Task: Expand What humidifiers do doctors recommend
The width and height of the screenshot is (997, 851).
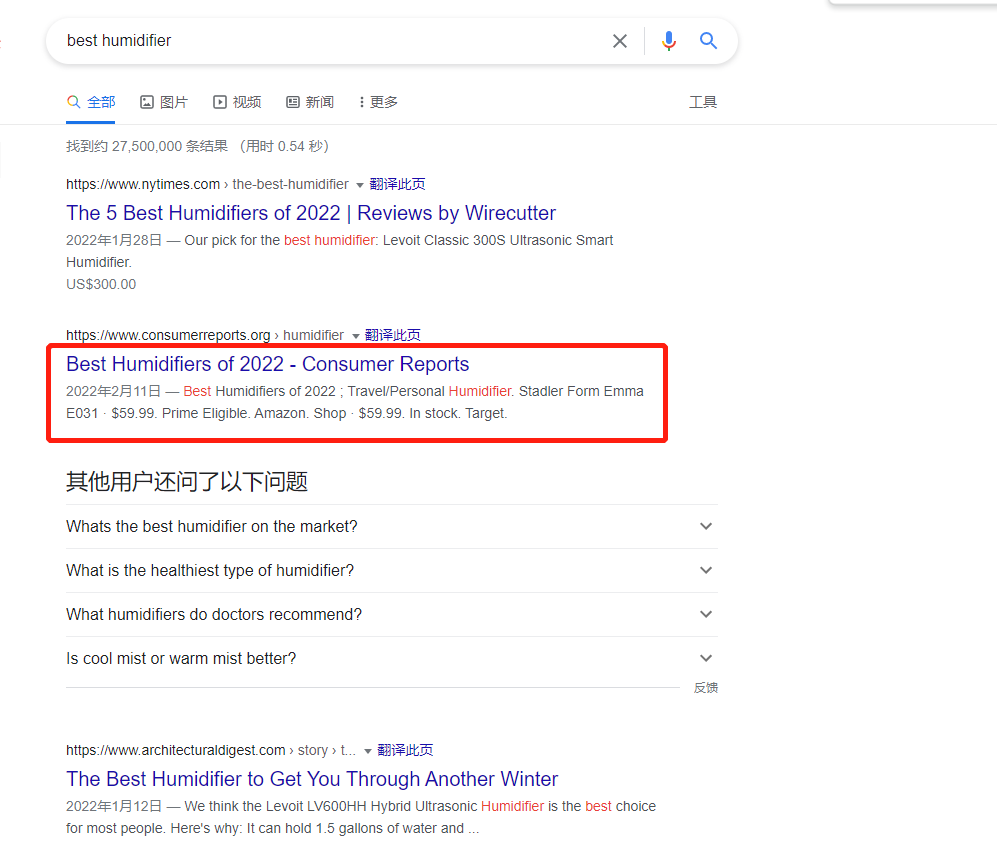Action: click(392, 614)
